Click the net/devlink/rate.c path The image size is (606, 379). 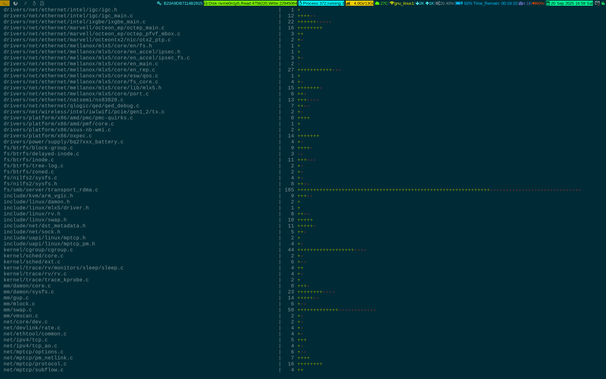coord(32,328)
